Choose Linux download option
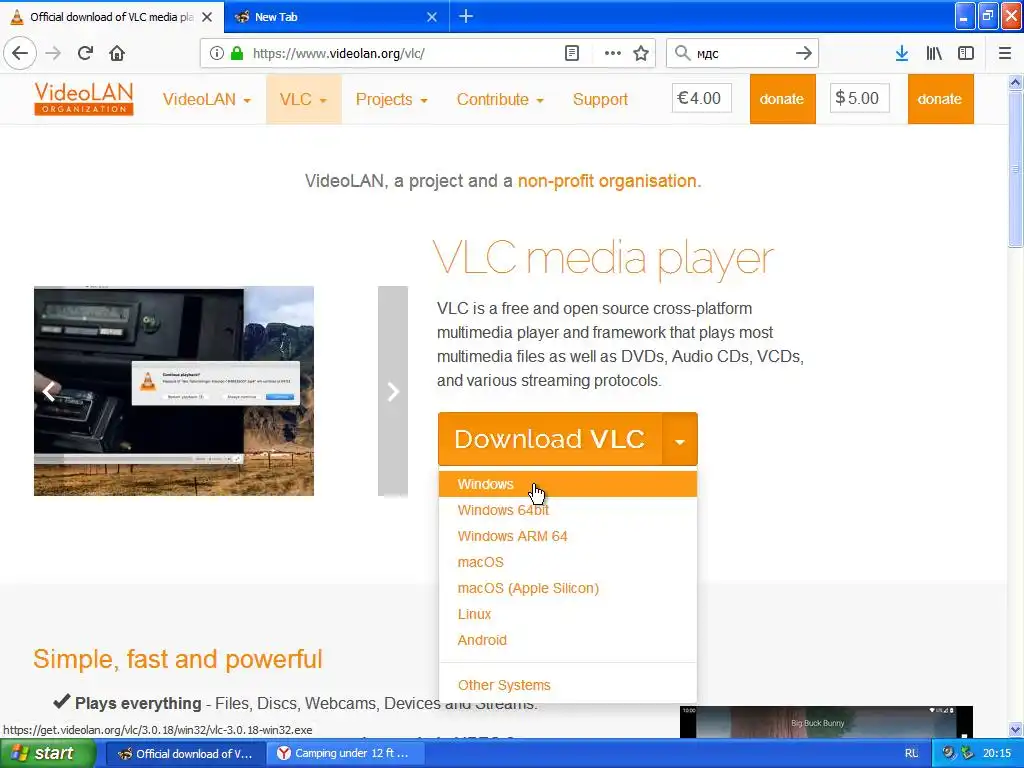 (x=568, y=614)
